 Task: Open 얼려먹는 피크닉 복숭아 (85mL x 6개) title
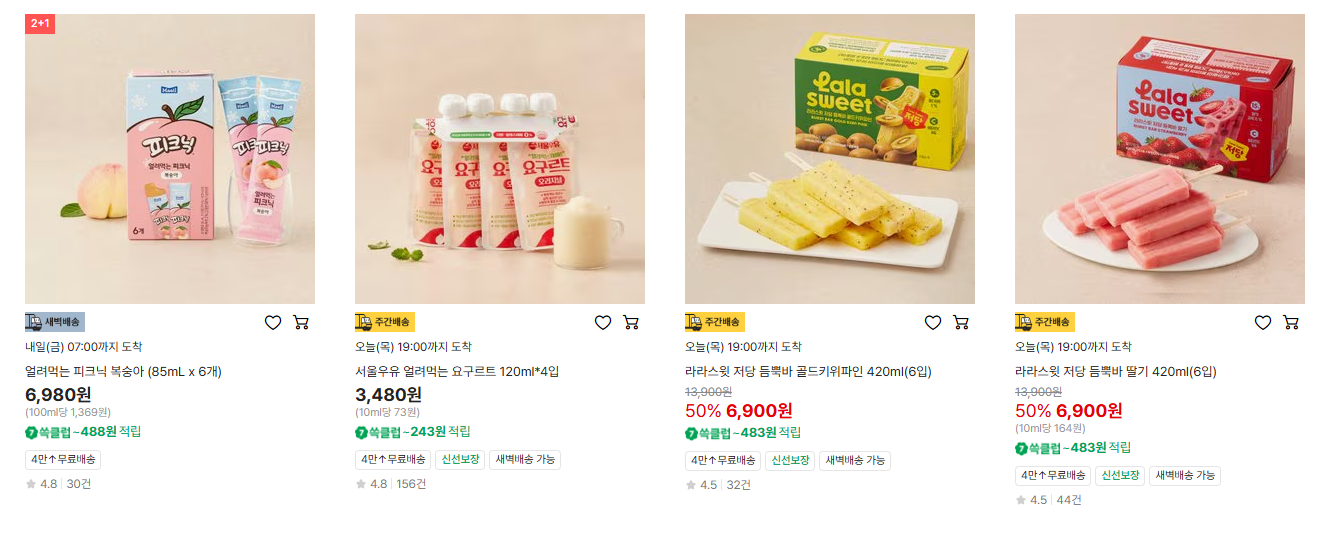point(123,372)
